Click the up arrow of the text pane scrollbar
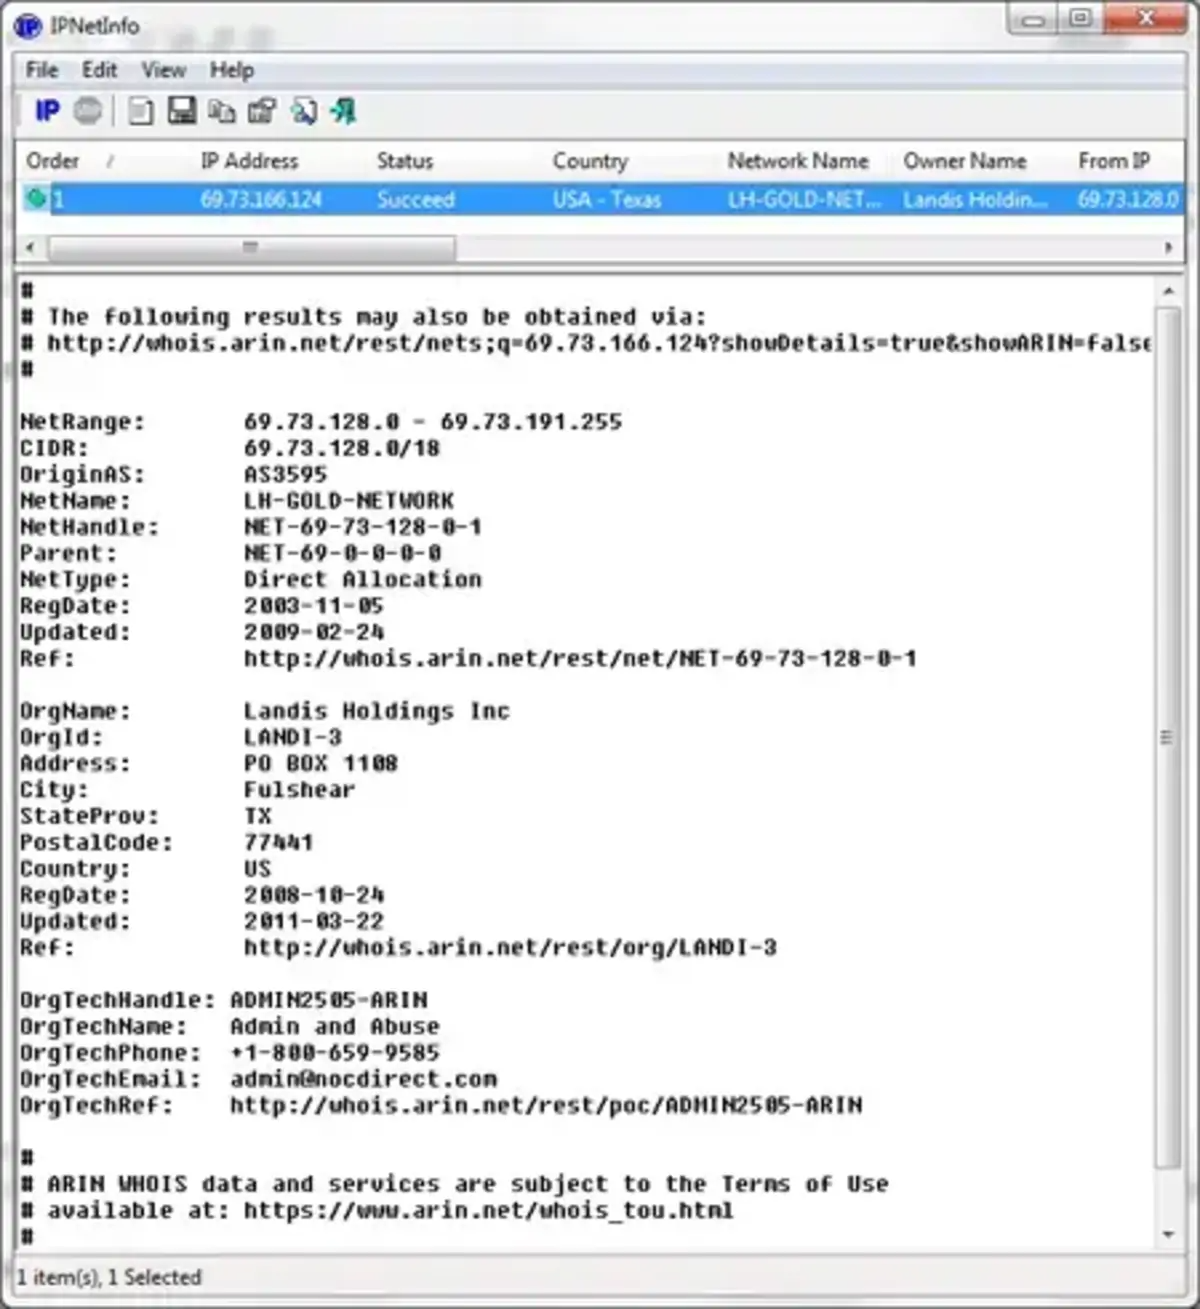Image resolution: width=1200 pixels, height=1309 pixels. point(1167,292)
